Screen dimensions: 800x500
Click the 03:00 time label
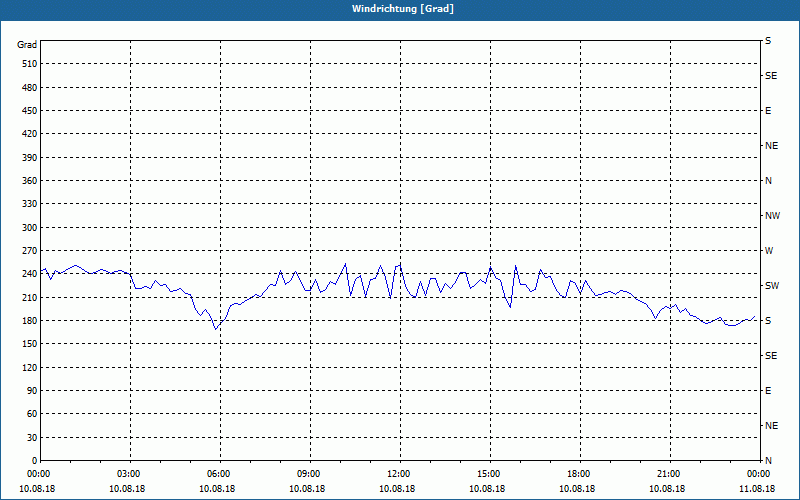(130, 474)
